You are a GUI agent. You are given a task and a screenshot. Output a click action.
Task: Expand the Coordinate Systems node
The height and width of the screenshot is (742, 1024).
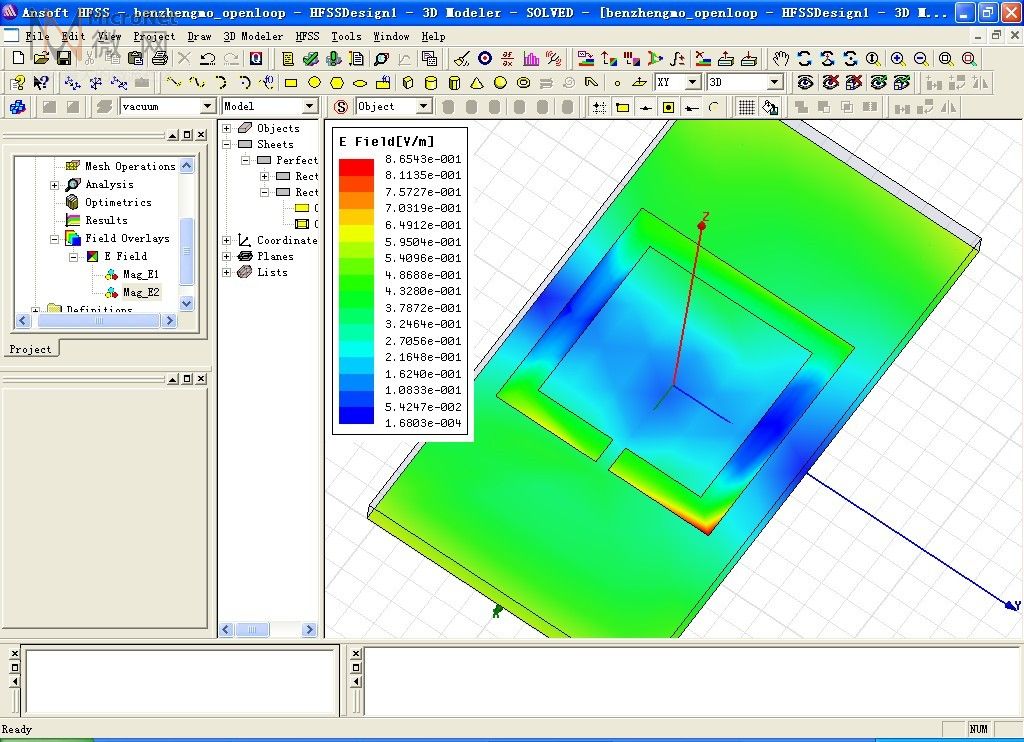point(227,240)
